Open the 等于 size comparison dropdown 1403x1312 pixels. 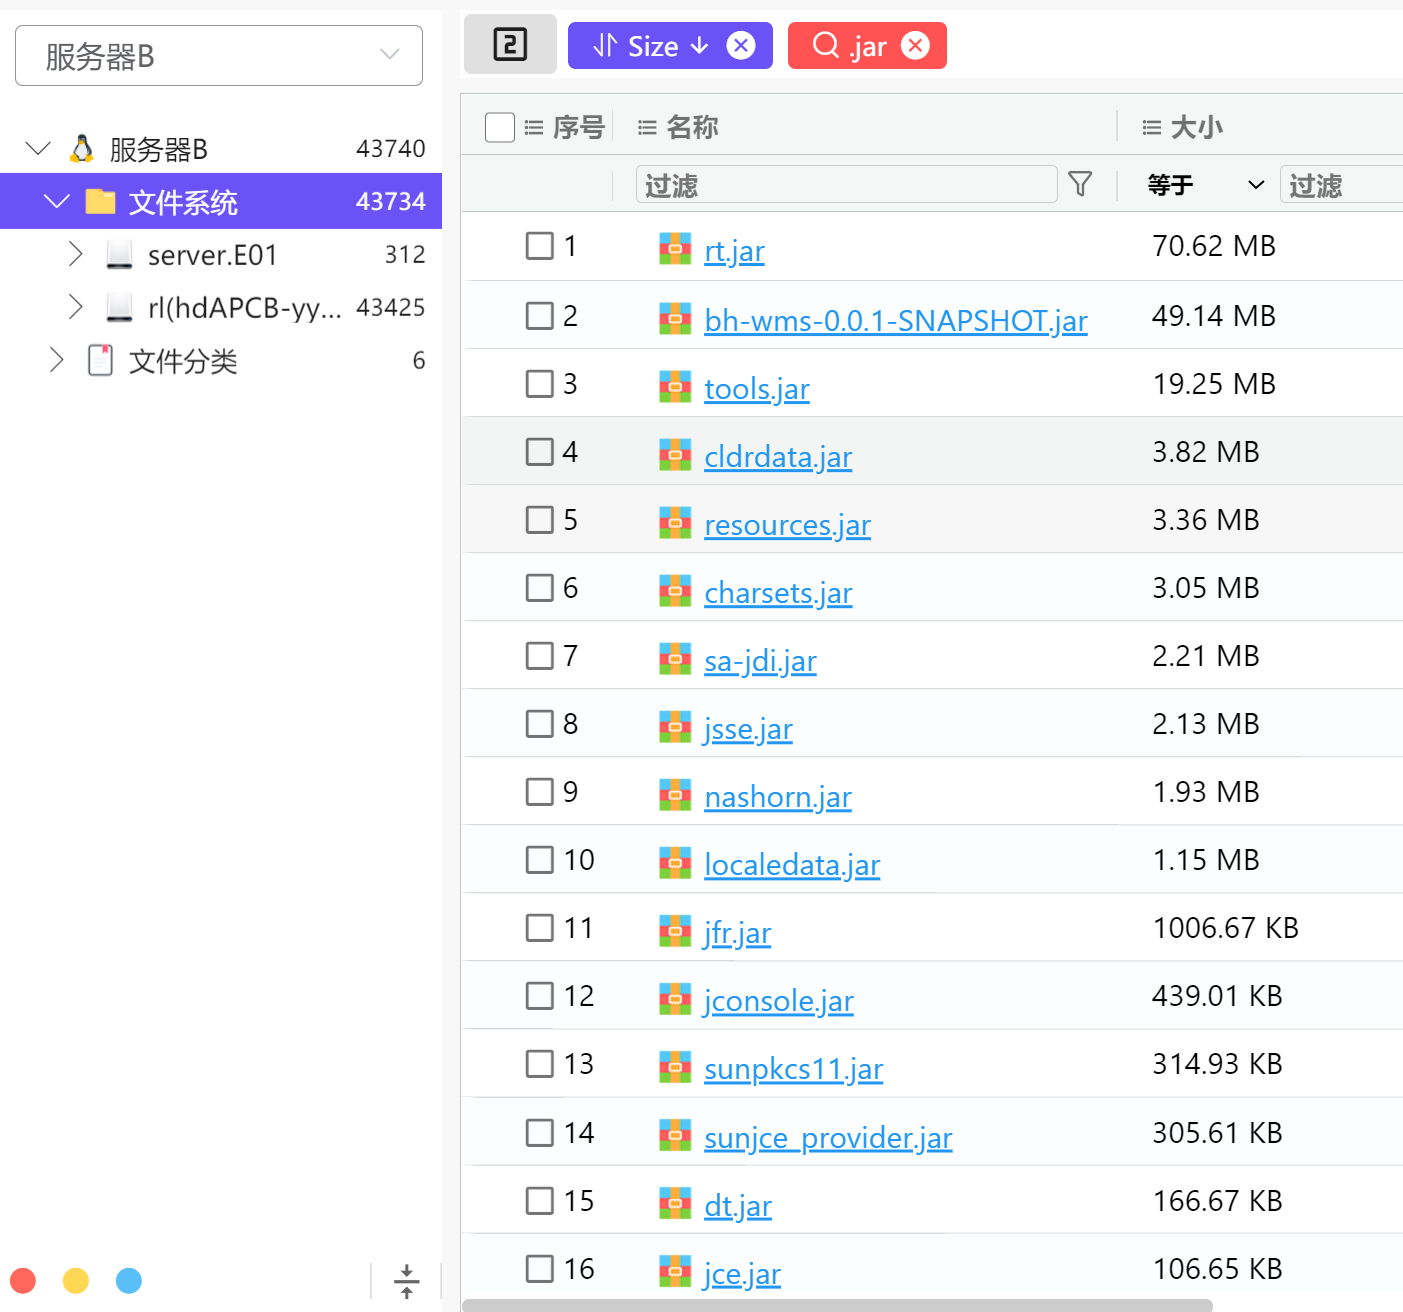coord(1205,185)
